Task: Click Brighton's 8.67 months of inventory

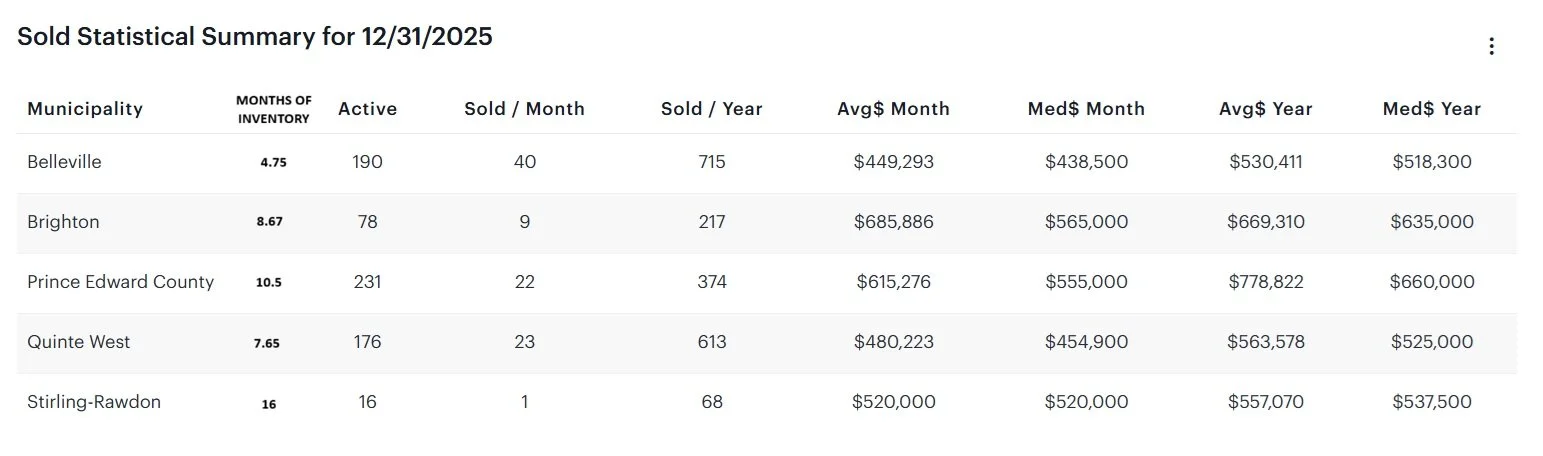Action: coord(269,222)
